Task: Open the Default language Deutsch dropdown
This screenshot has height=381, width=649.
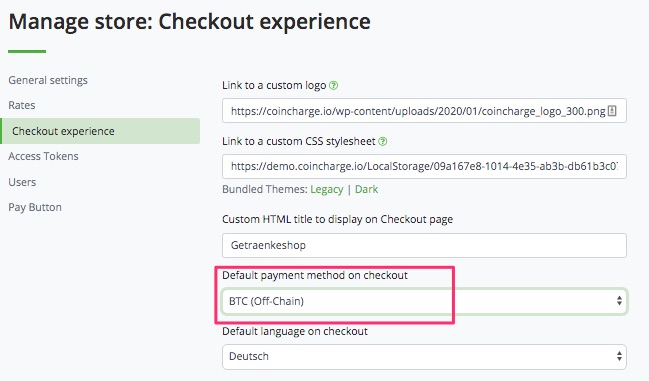Action: (x=424, y=357)
